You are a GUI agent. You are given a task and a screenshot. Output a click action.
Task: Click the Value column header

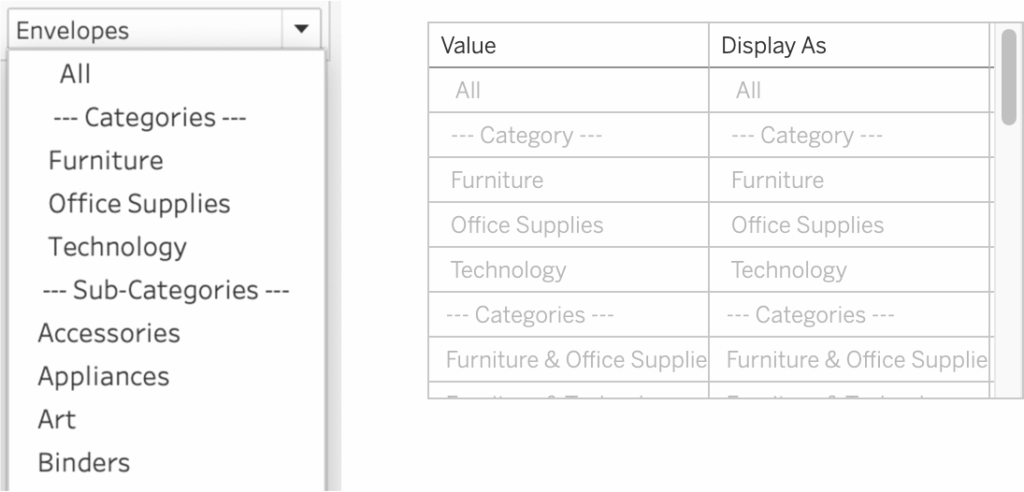point(468,46)
